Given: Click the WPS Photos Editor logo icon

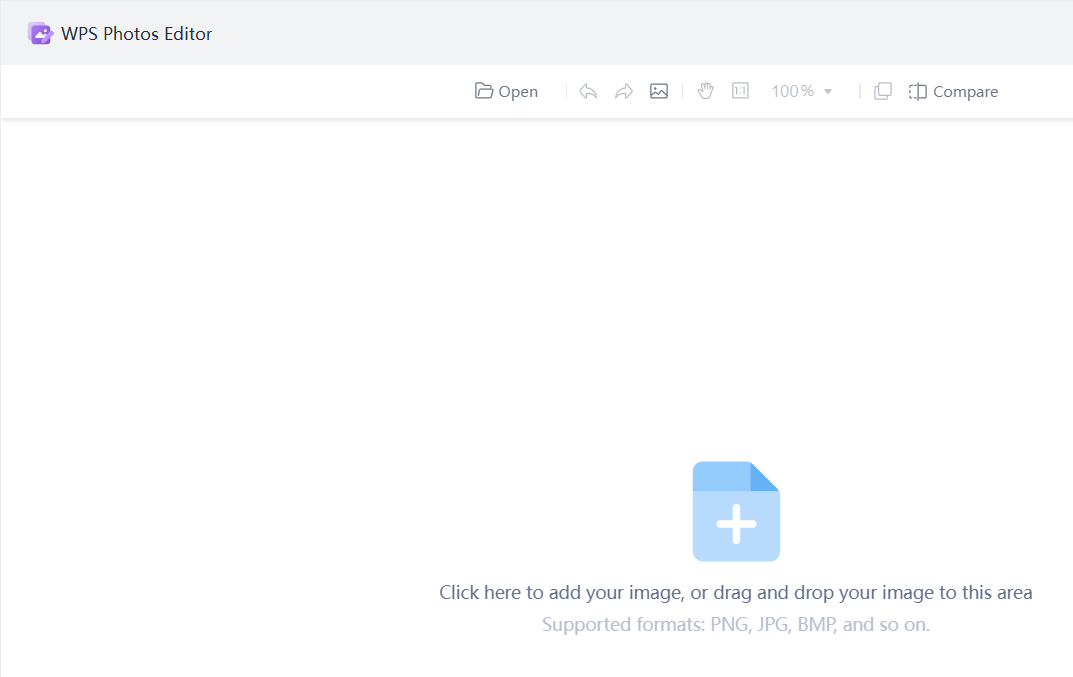Looking at the screenshot, I should click(40, 32).
